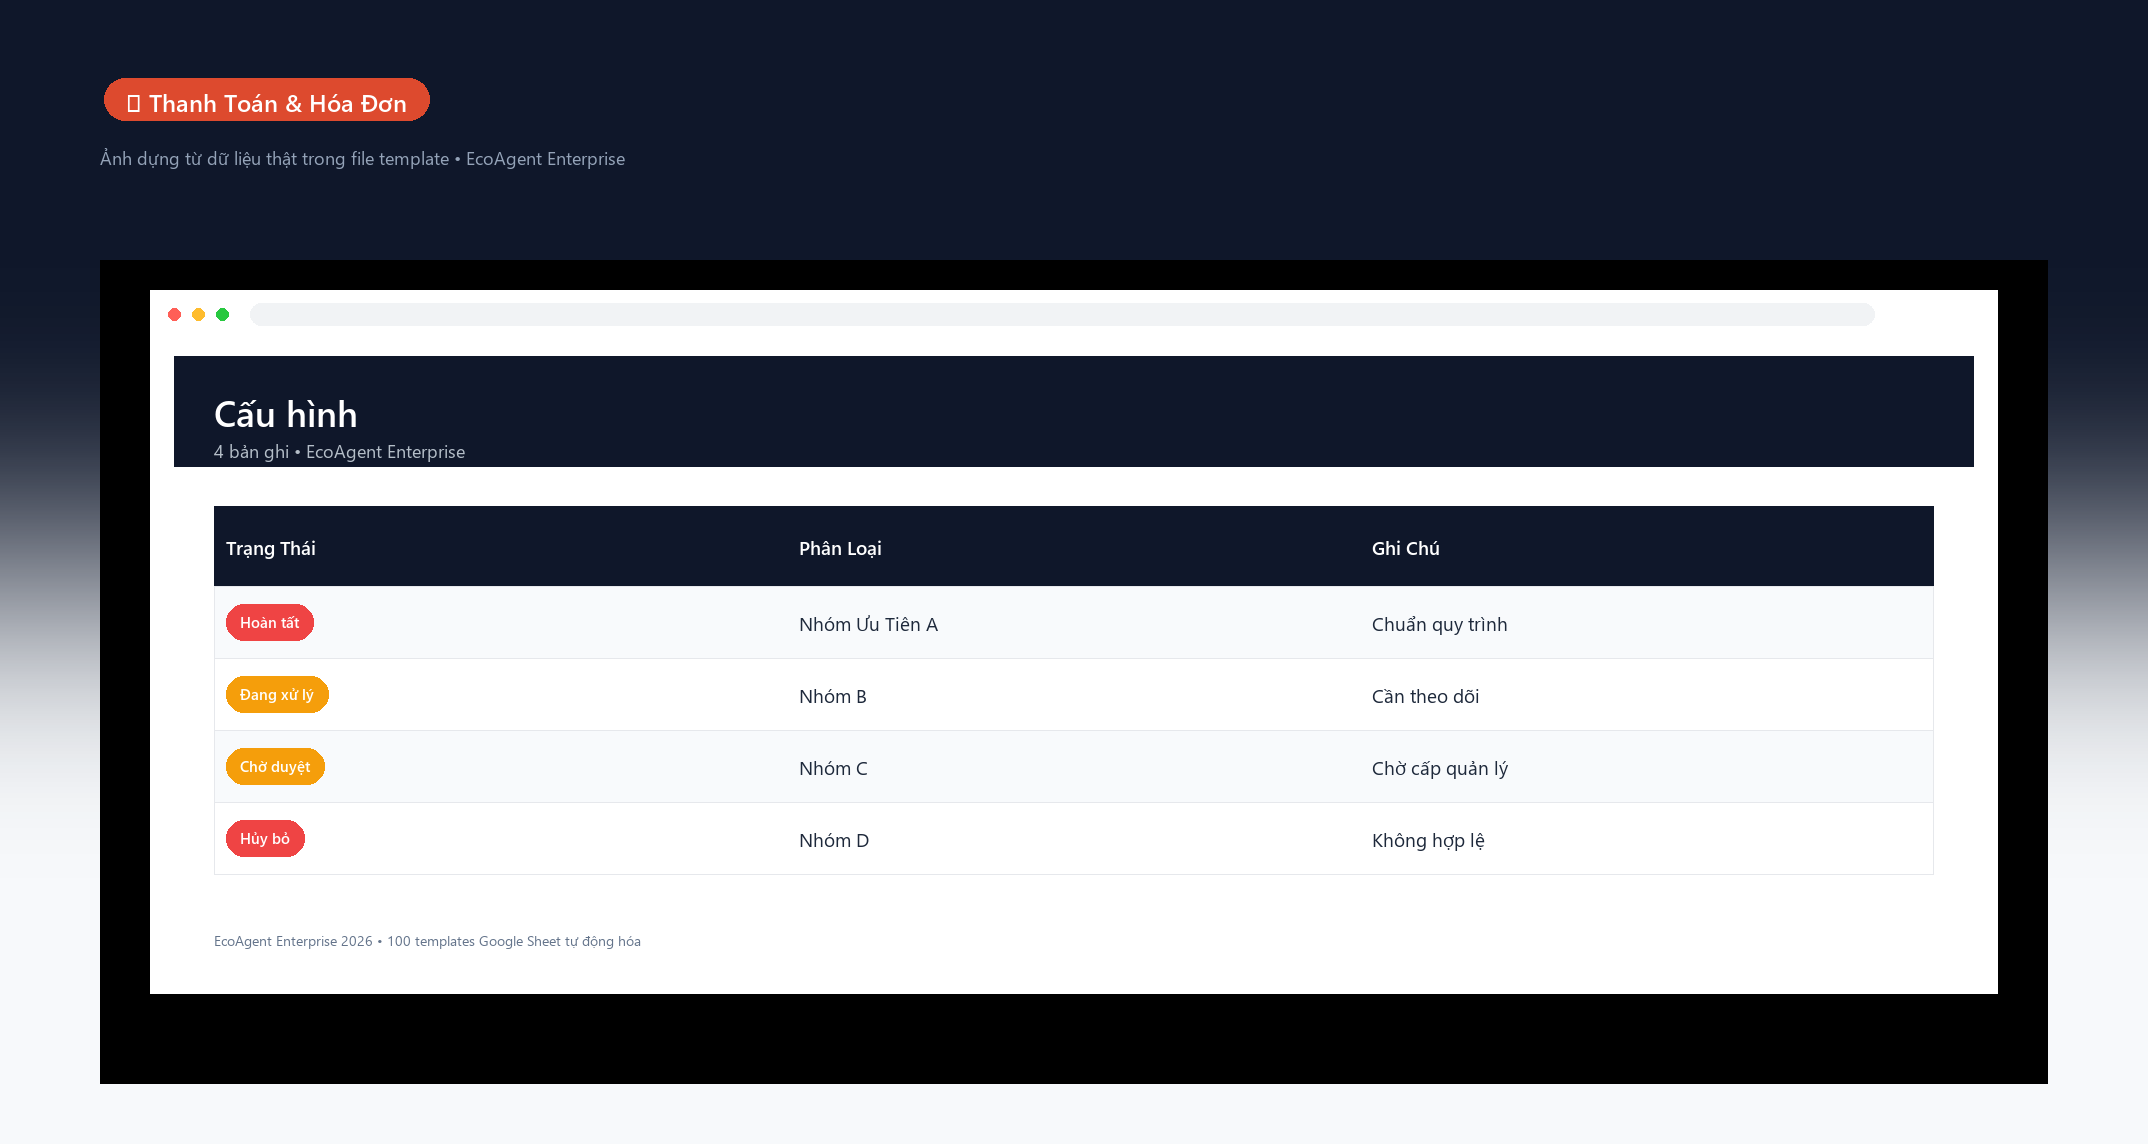Select the Nhóm B cell
Image resolution: width=2148 pixels, height=1144 pixels.
(833, 696)
